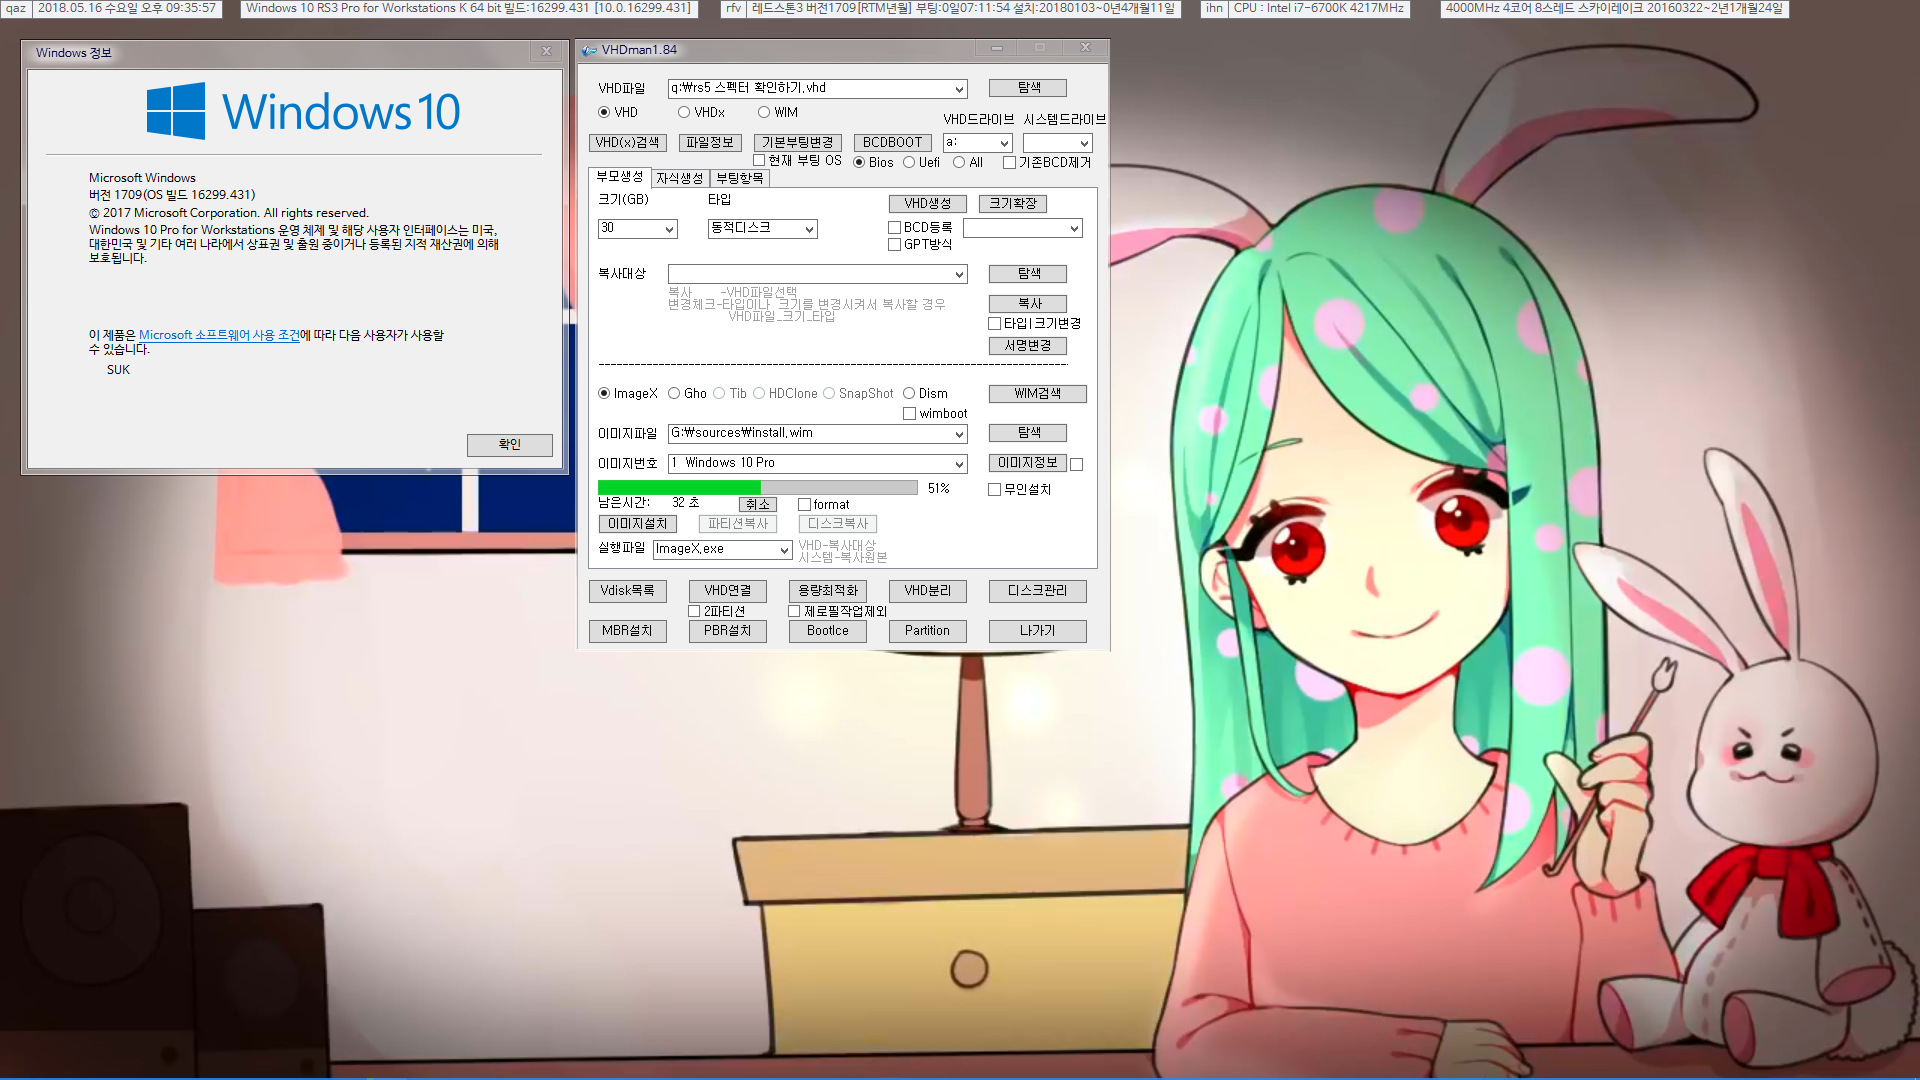
Task: Expand the 동적디스크 type dropdown
Action: pos(809,229)
